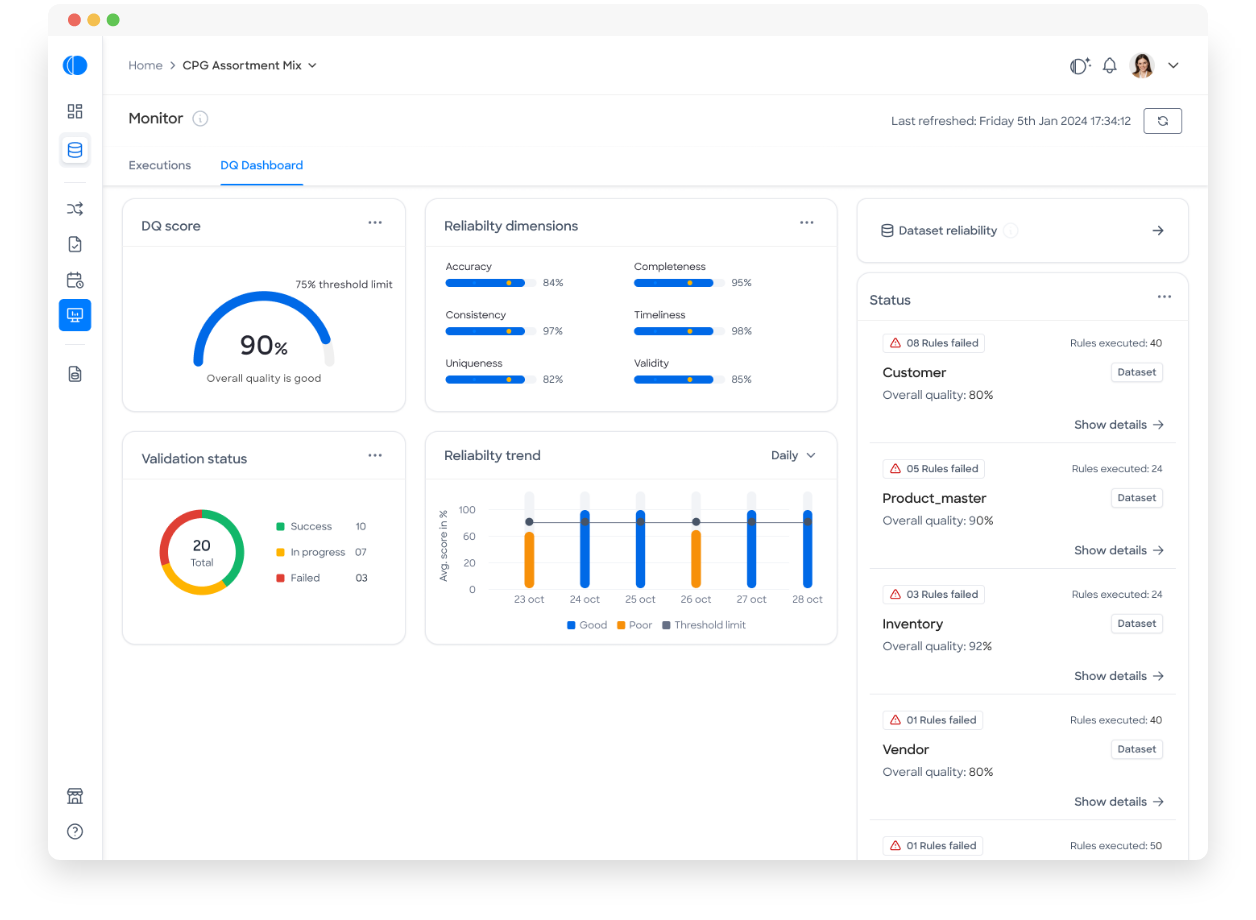
Task: Open the help question mark icon
Action: [75, 831]
